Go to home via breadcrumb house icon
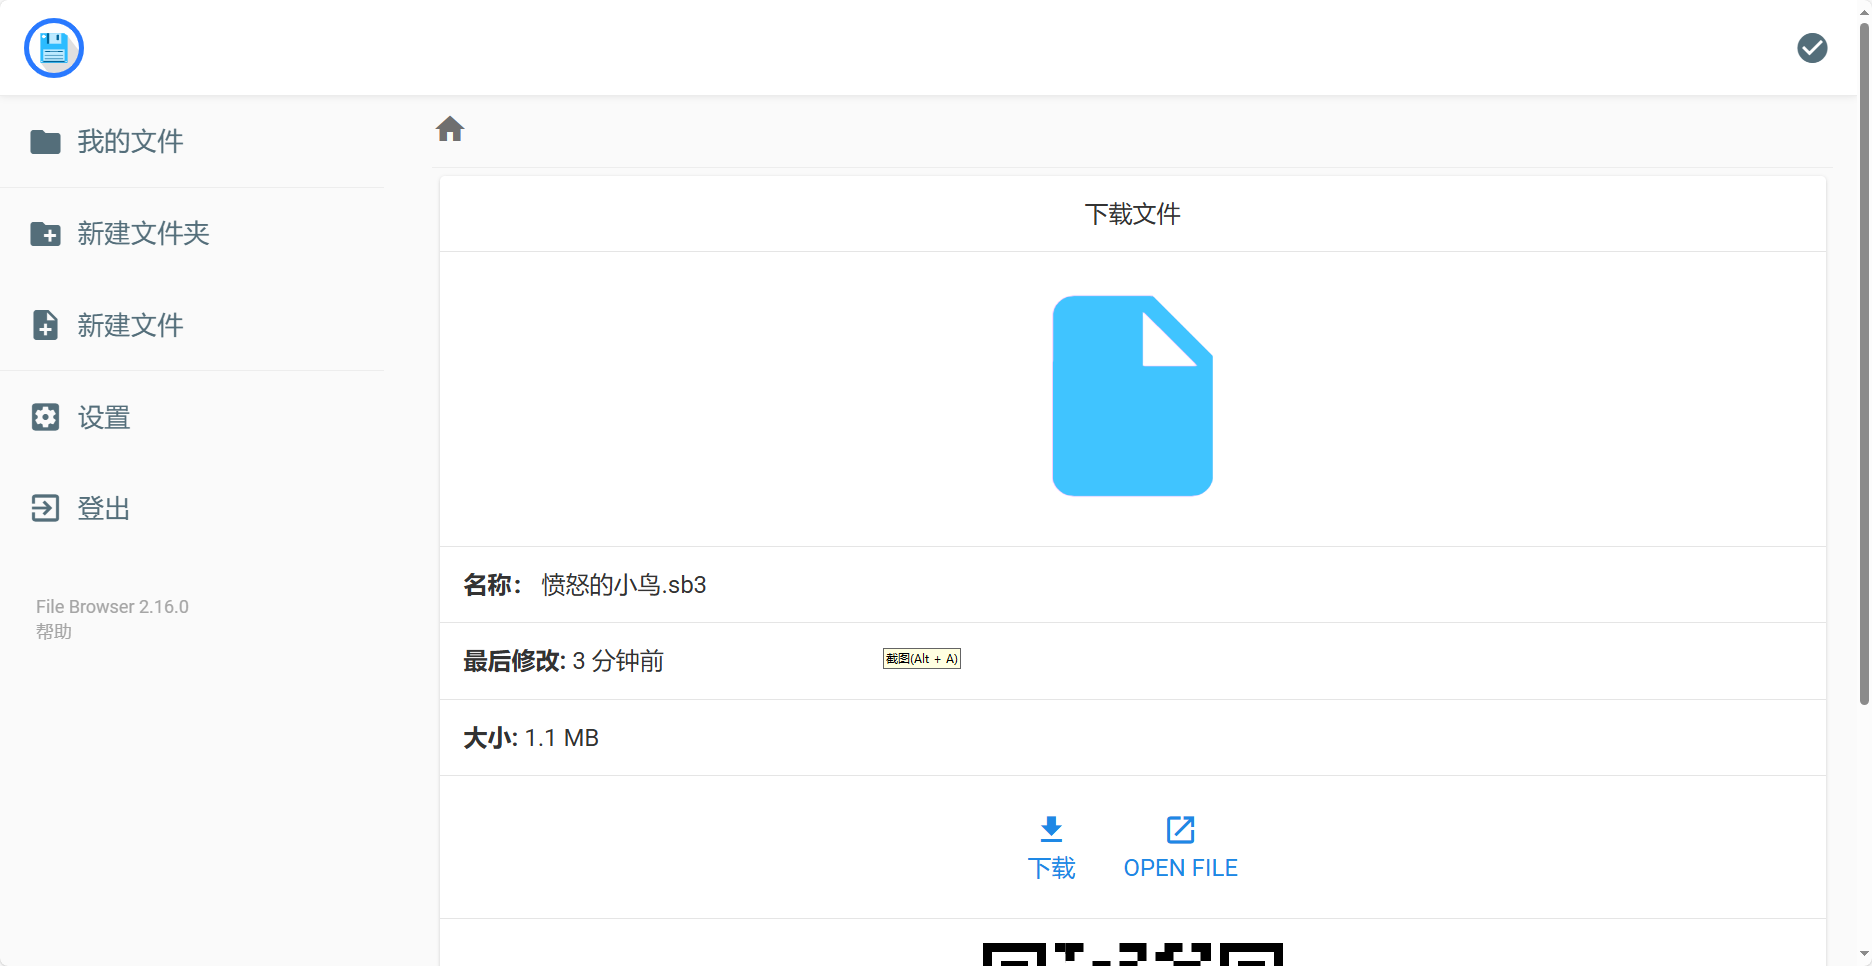Image resolution: width=1872 pixels, height=966 pixels. [450, 129]
